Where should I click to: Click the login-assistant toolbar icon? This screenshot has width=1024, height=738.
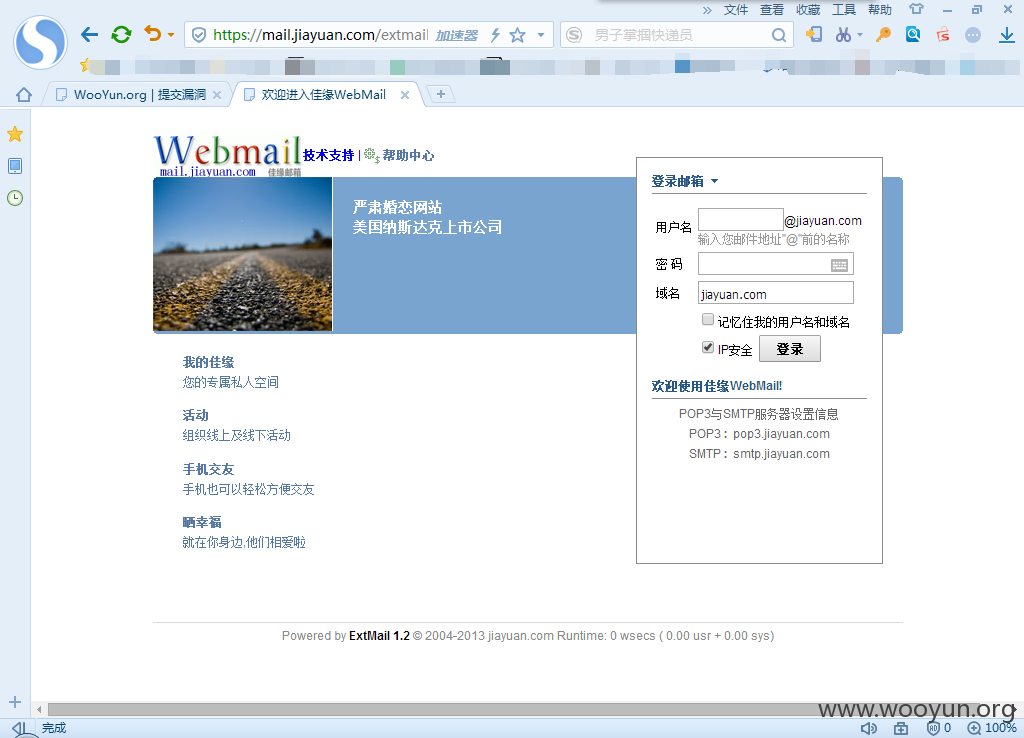(x=814, y=35)
